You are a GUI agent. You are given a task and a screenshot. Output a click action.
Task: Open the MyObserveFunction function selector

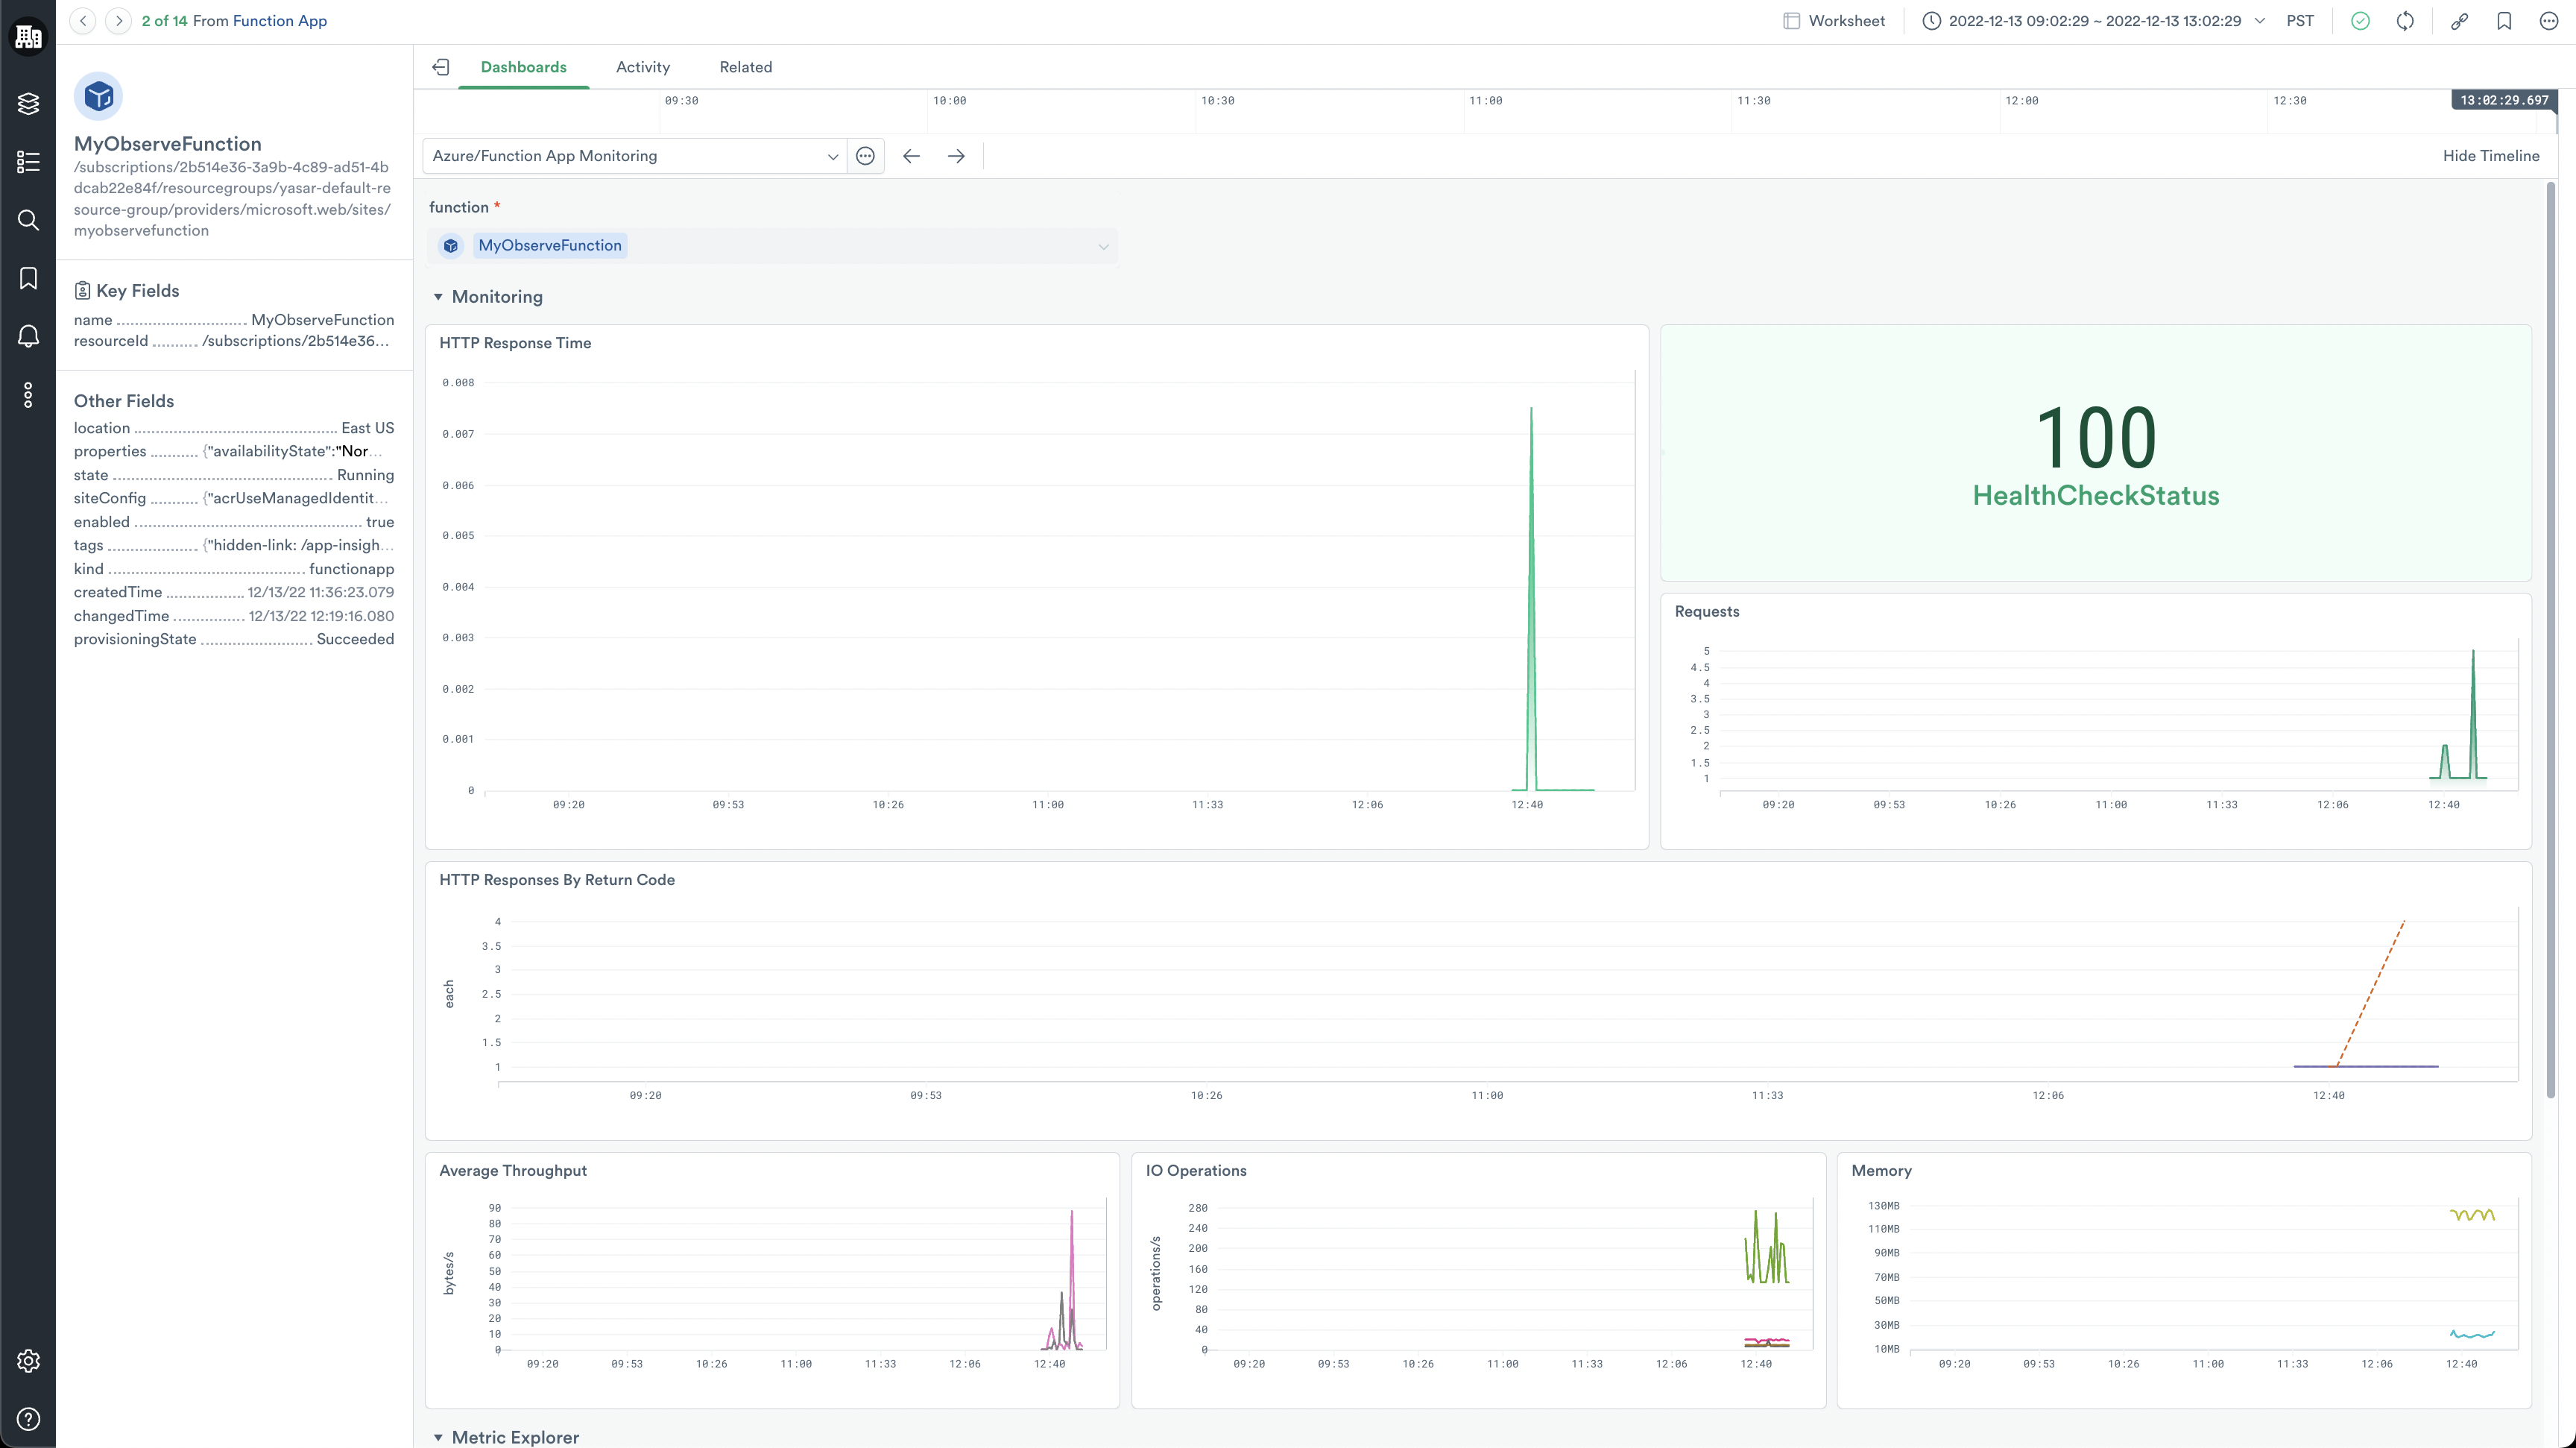[x=772, y=246]
